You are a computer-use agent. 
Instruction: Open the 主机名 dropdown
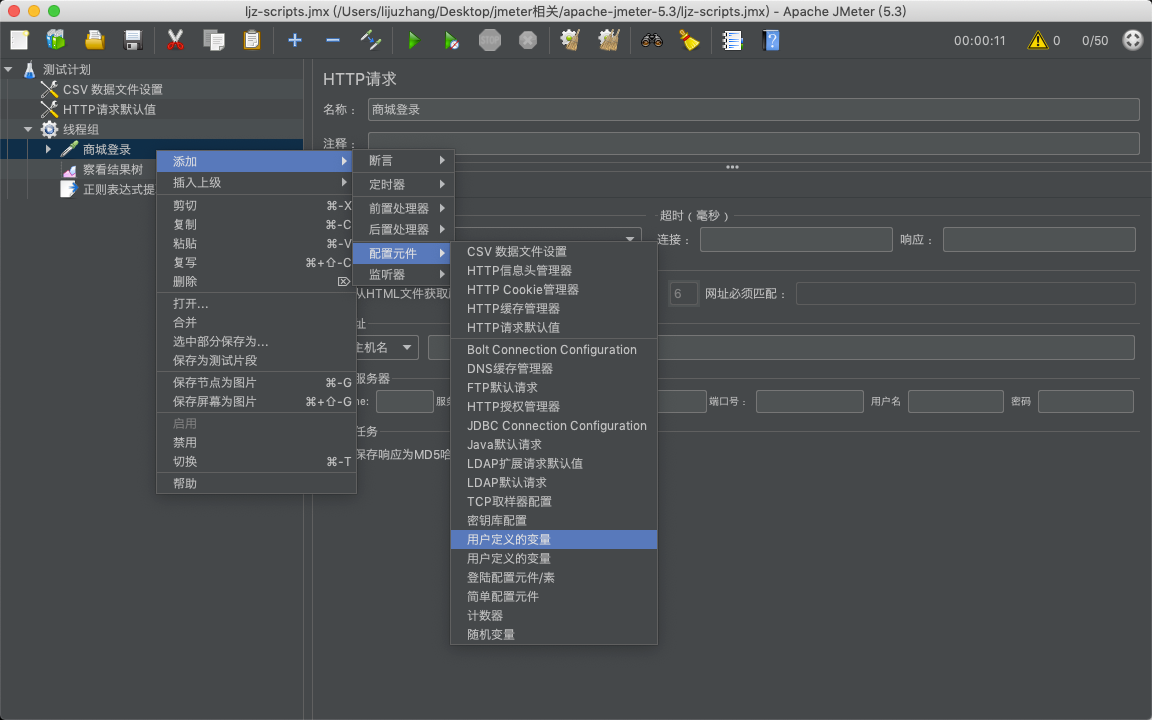click(x=406, y=348)
